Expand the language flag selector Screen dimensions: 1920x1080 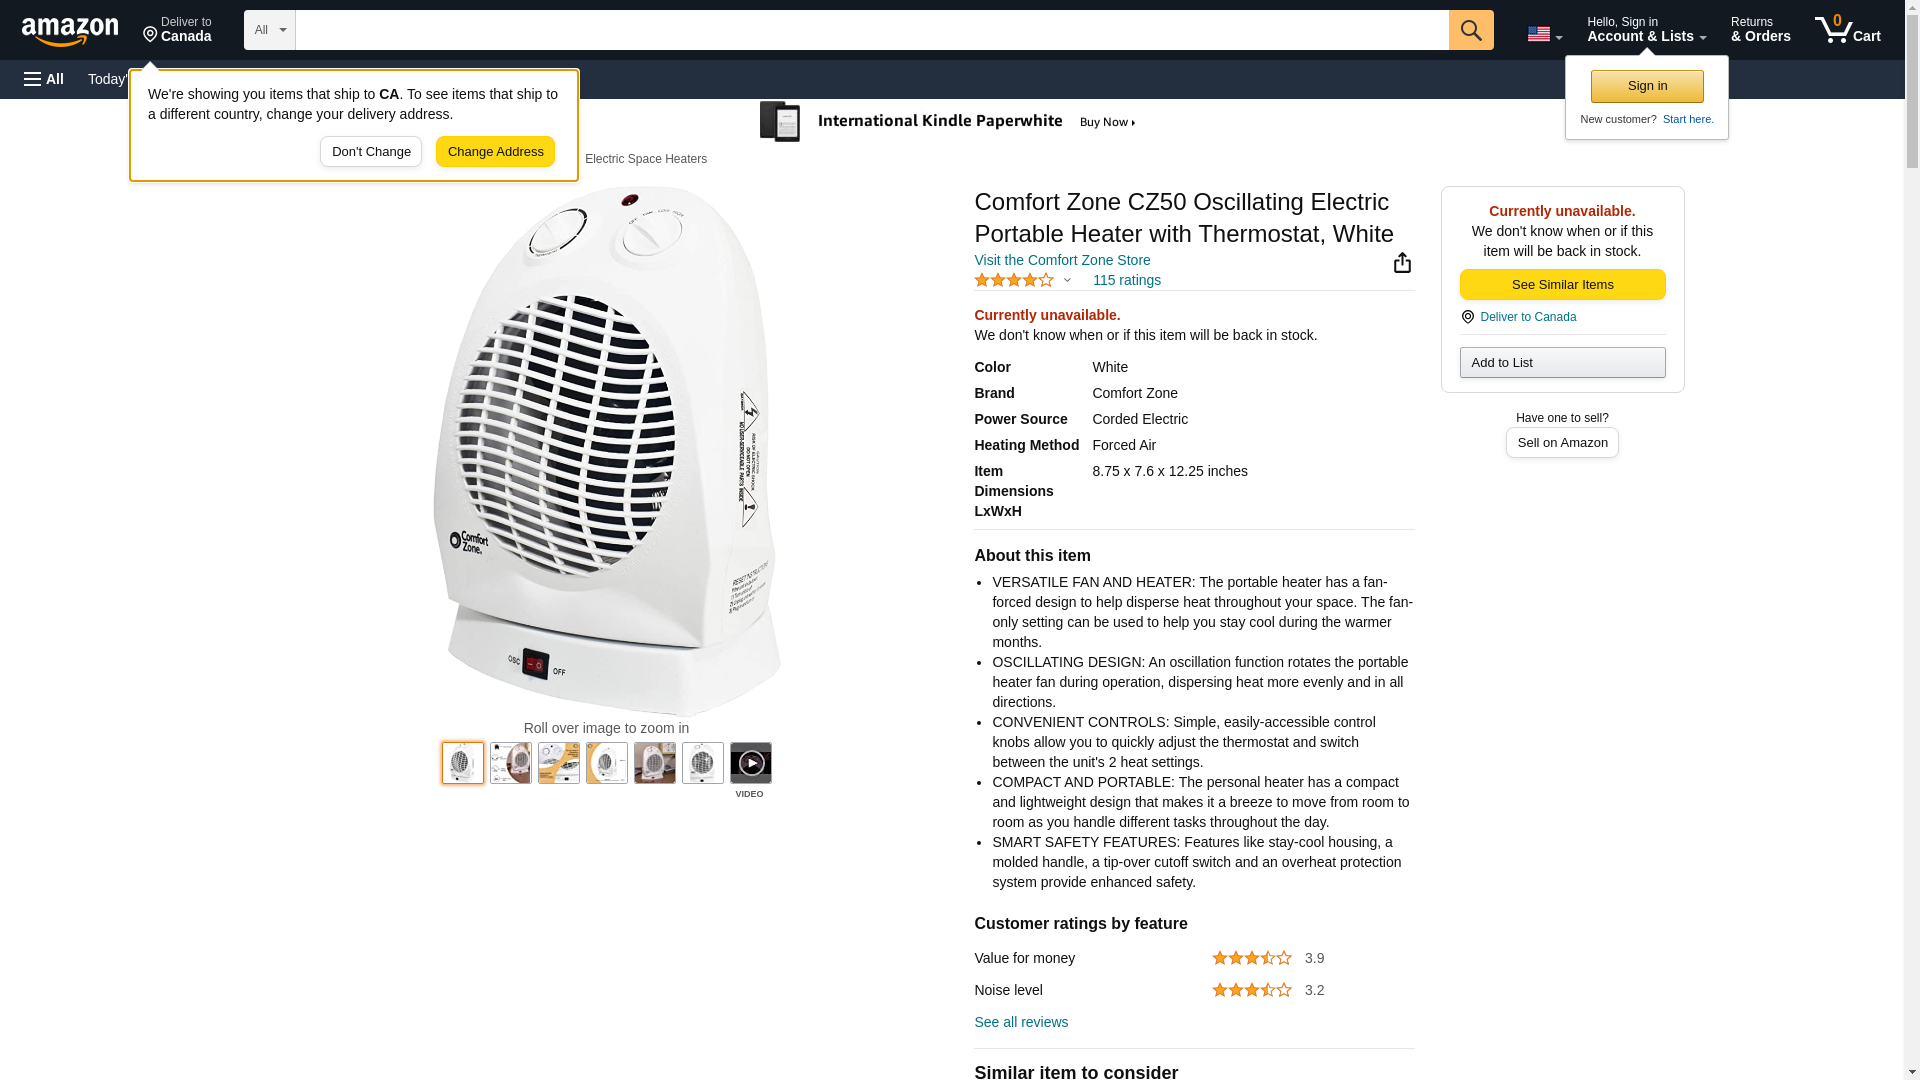[1544, 34]
